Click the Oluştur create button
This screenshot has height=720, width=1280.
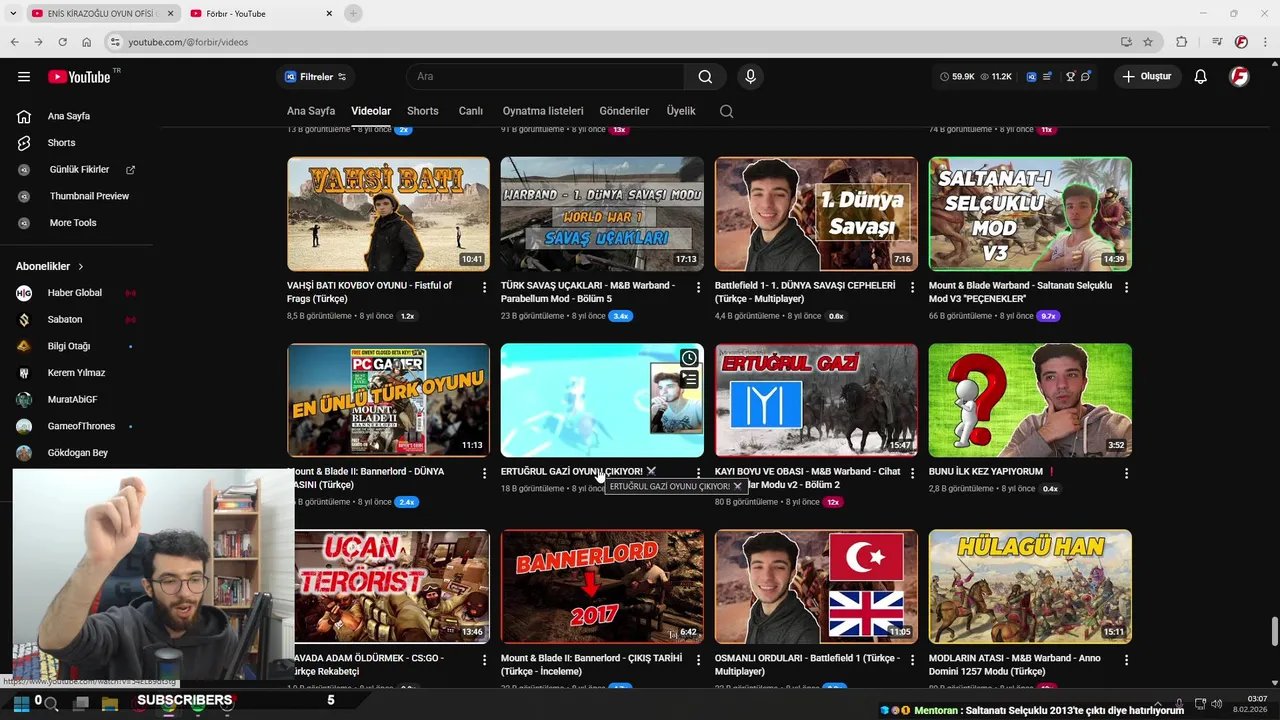(1148, 77)
